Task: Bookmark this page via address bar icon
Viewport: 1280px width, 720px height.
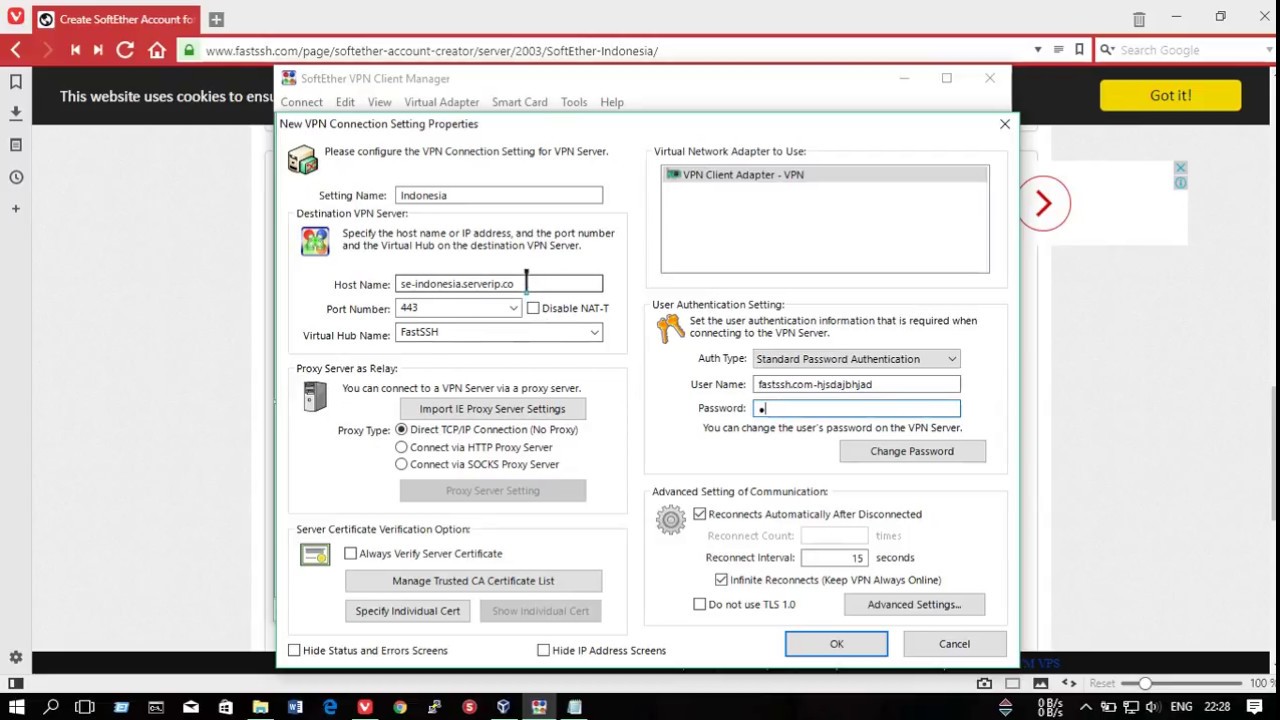Action: [x=1079, y=50]
